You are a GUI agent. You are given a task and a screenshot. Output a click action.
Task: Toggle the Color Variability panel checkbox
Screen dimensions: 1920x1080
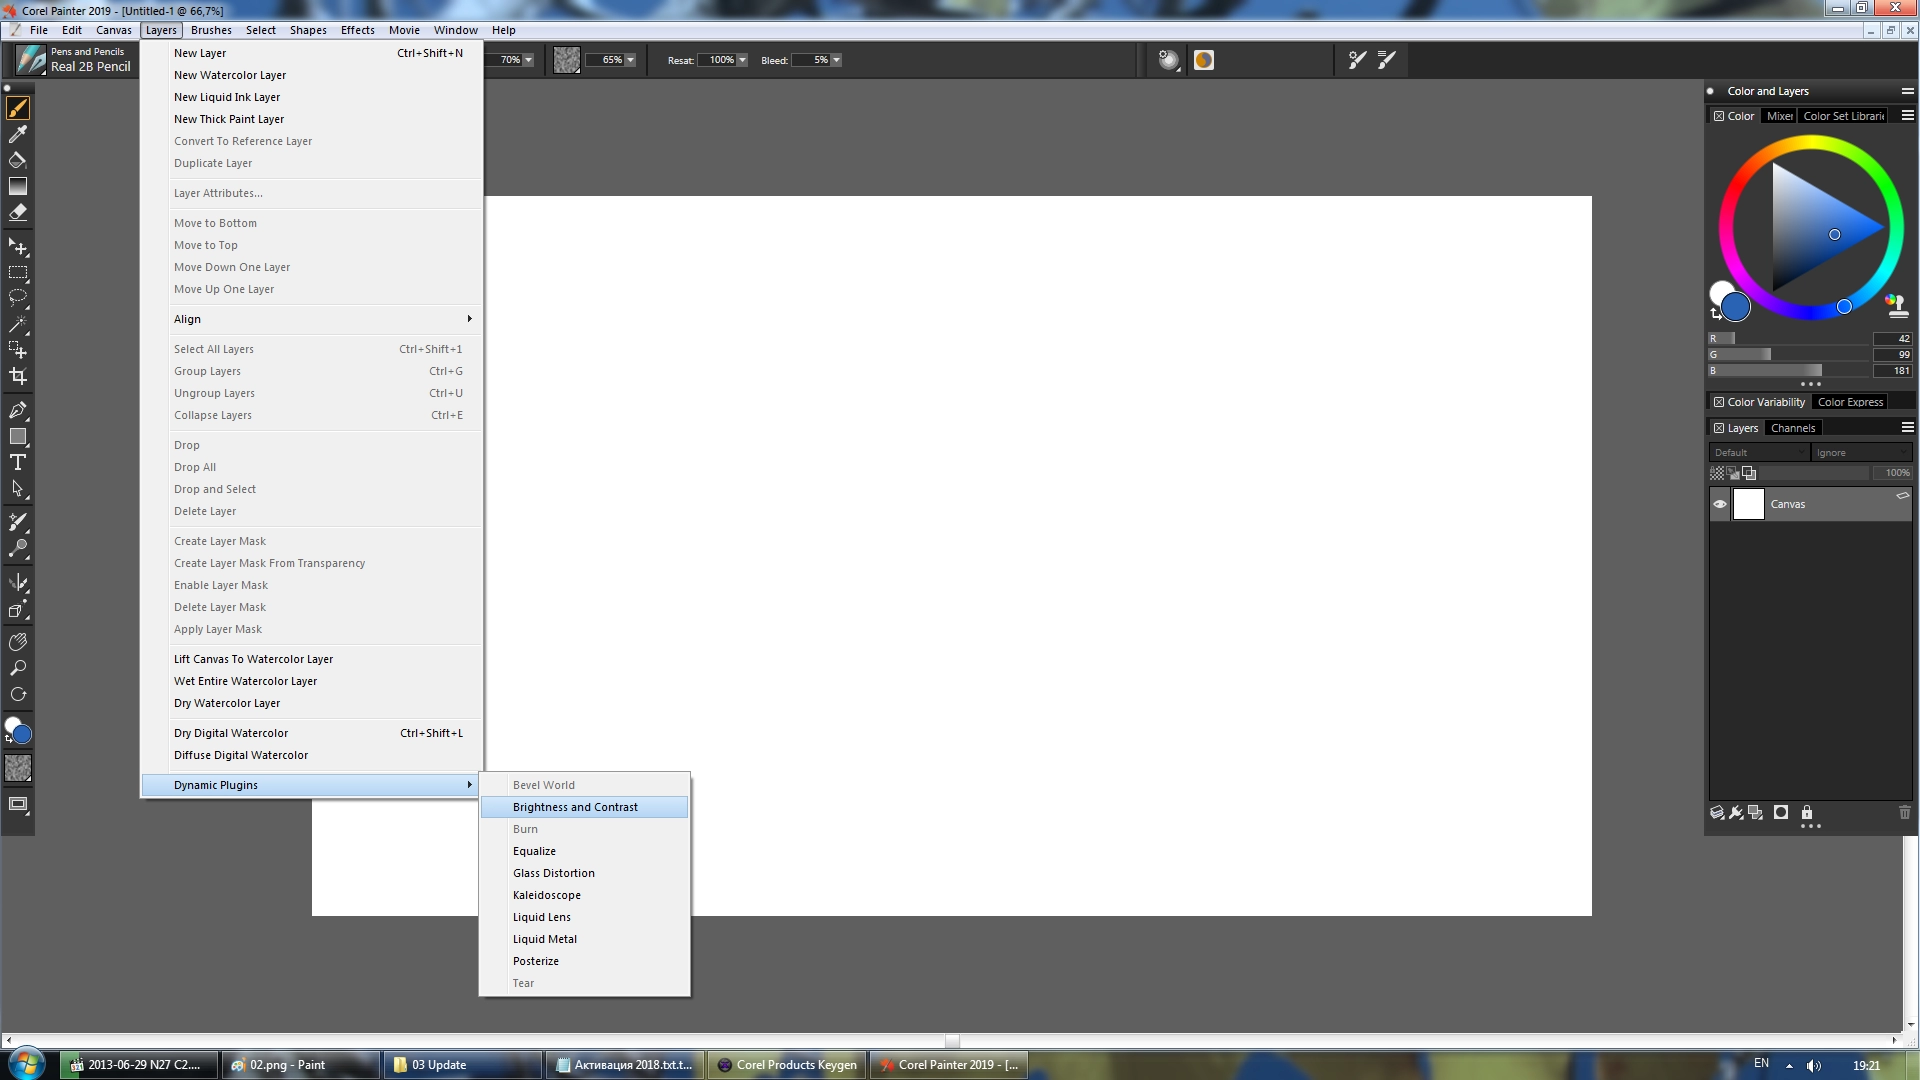[1719, 402]
